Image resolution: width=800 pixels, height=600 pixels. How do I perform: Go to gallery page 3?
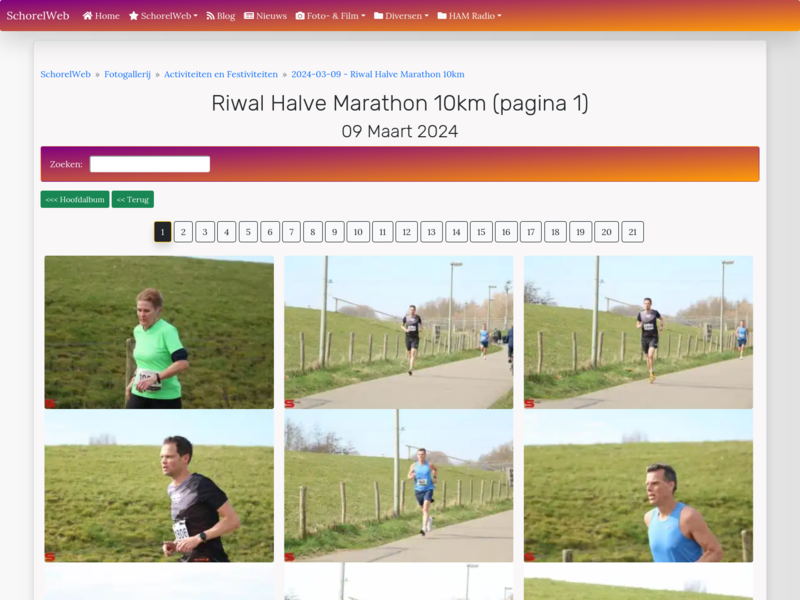(205, 232)
